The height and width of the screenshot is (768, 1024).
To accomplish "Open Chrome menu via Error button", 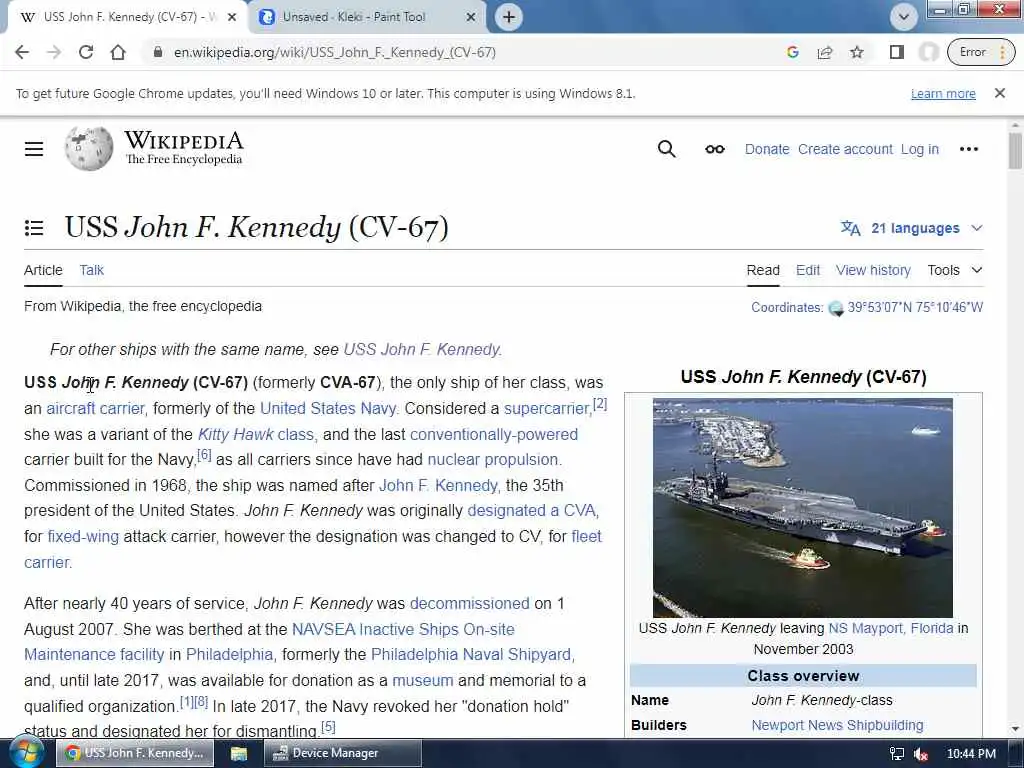I will [x=982, y=52].
